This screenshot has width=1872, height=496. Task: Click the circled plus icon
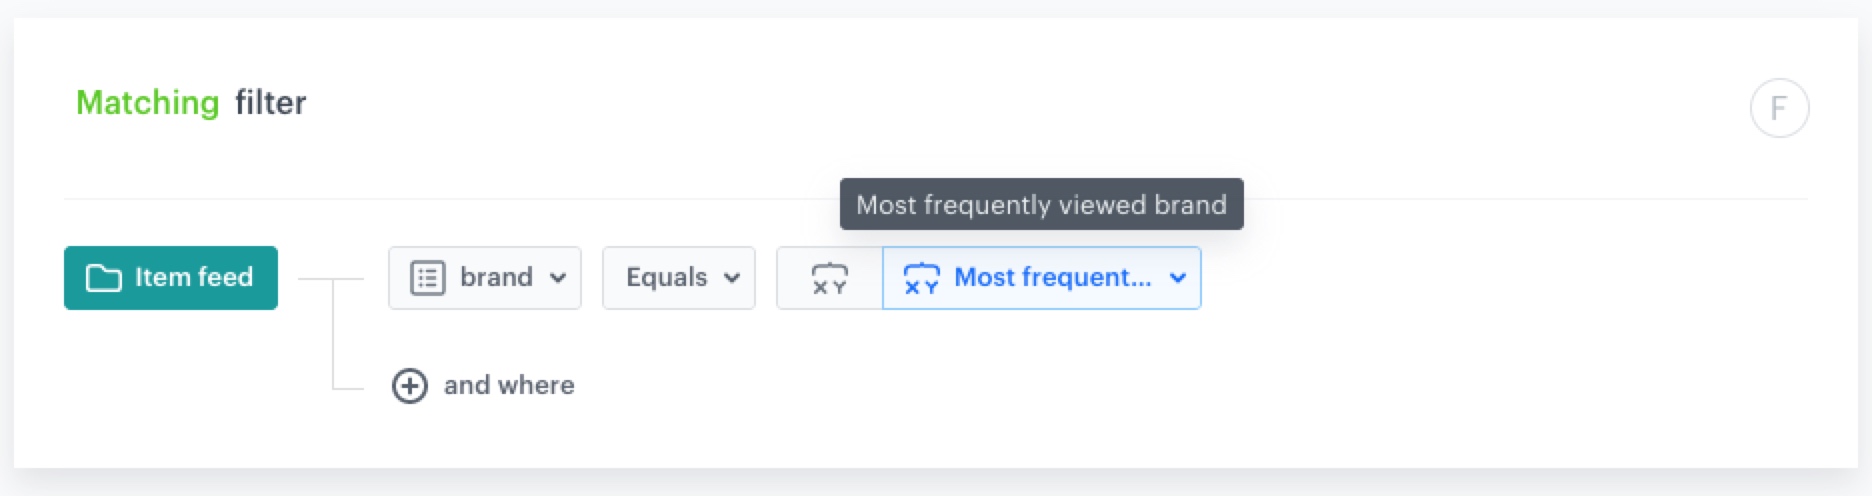pos(410,386)
